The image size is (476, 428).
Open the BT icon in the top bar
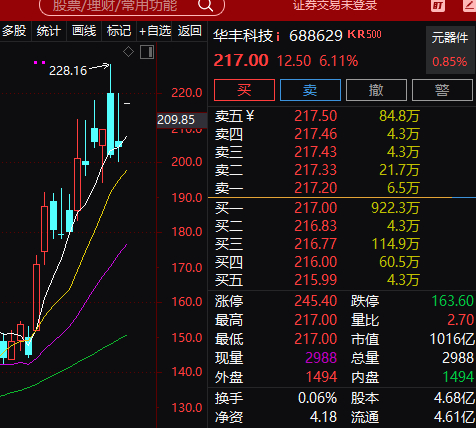click(438, 5)
